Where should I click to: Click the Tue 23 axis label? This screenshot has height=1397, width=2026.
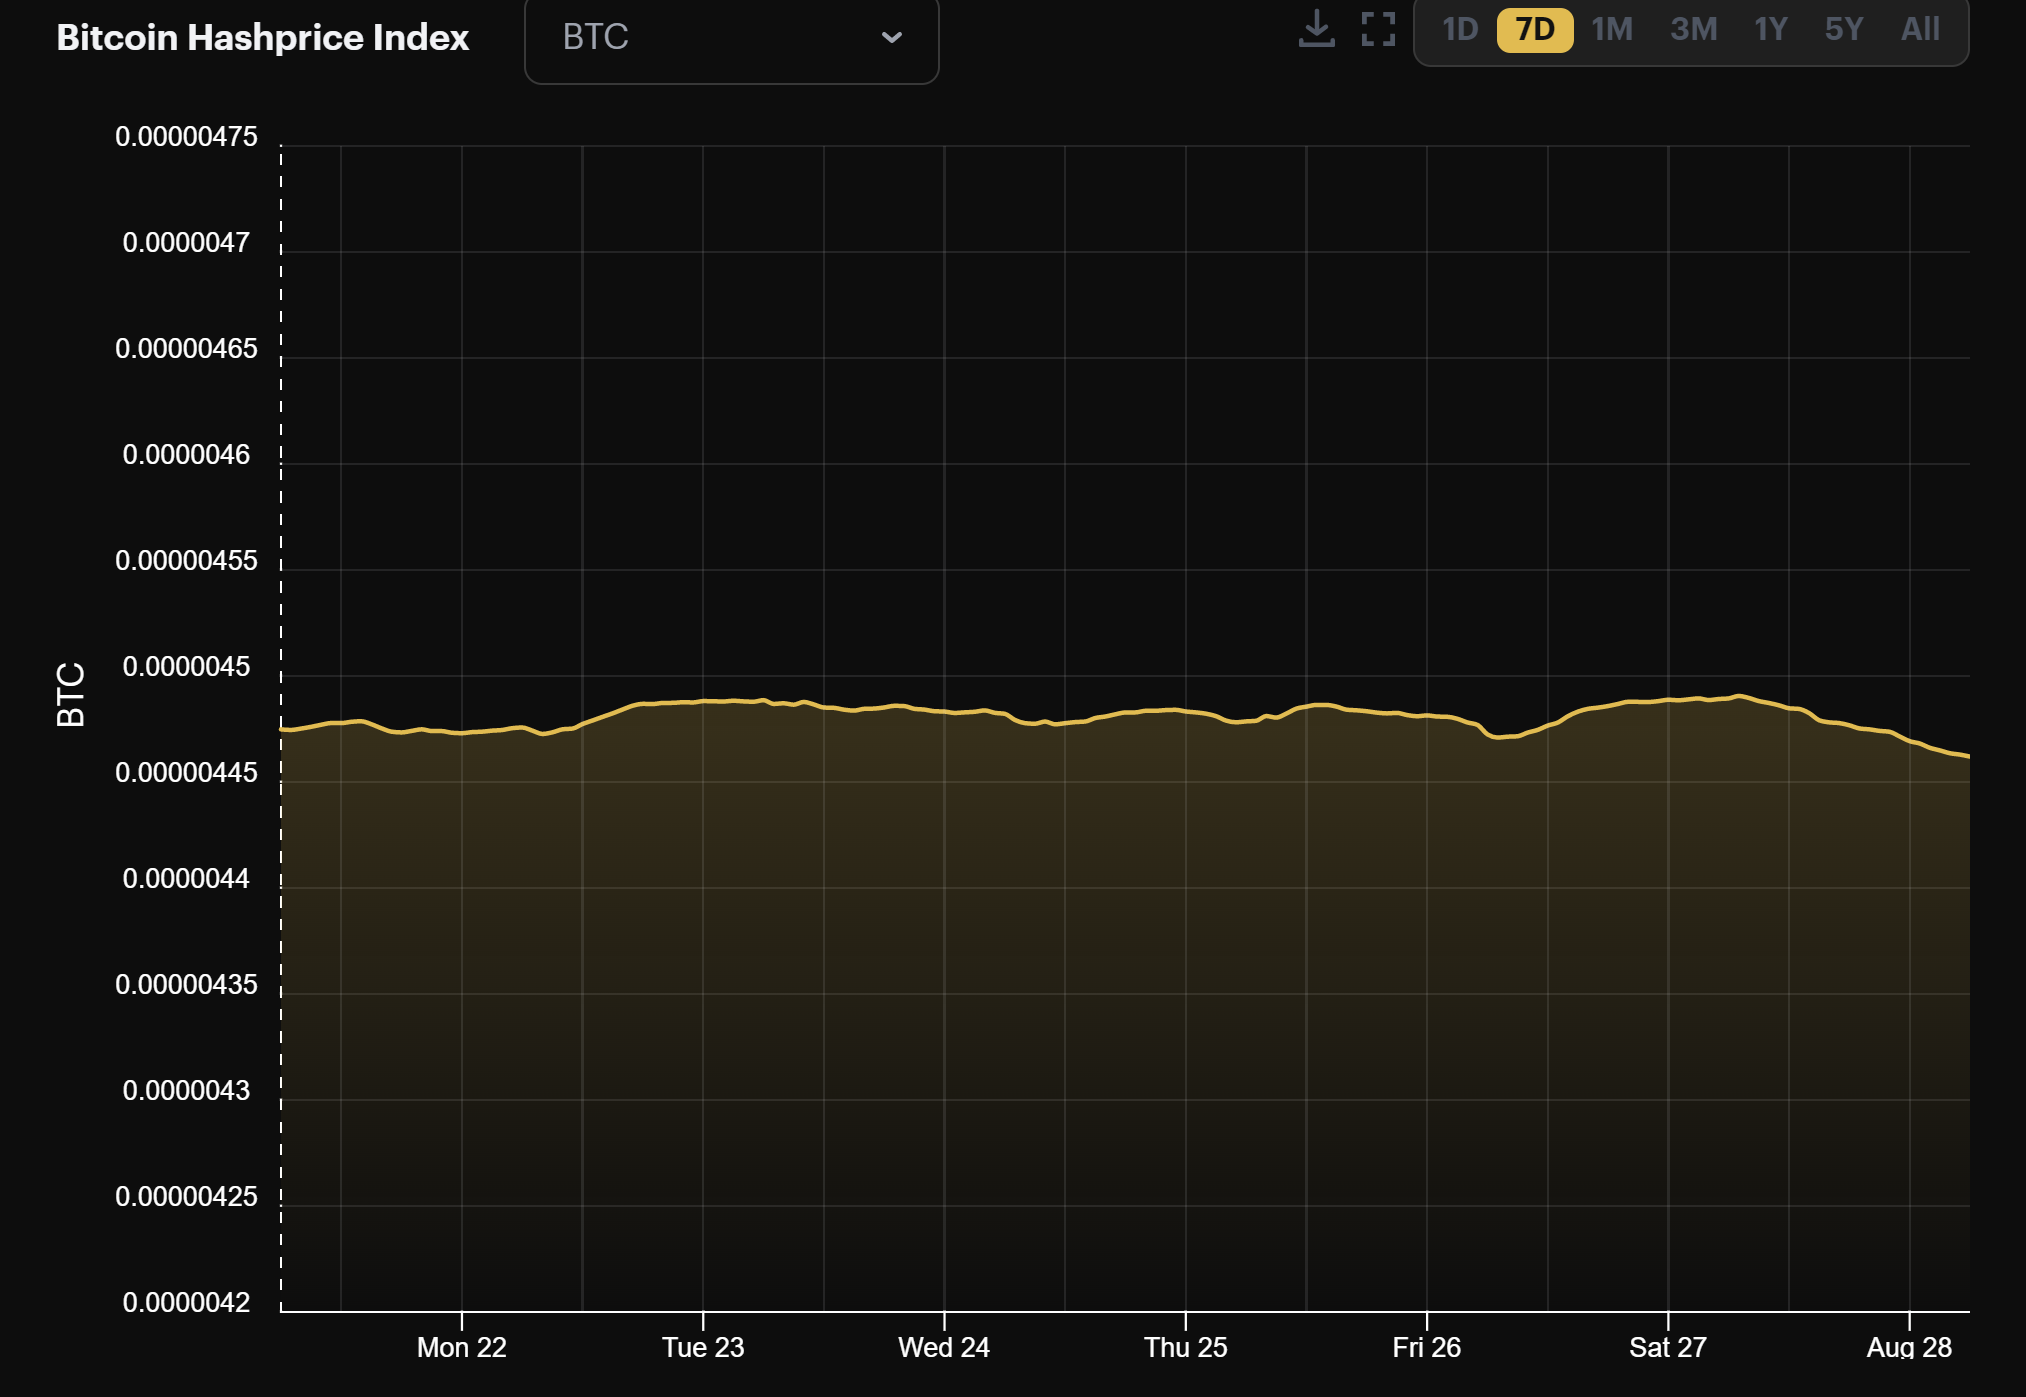click(x=703, y=1347)
